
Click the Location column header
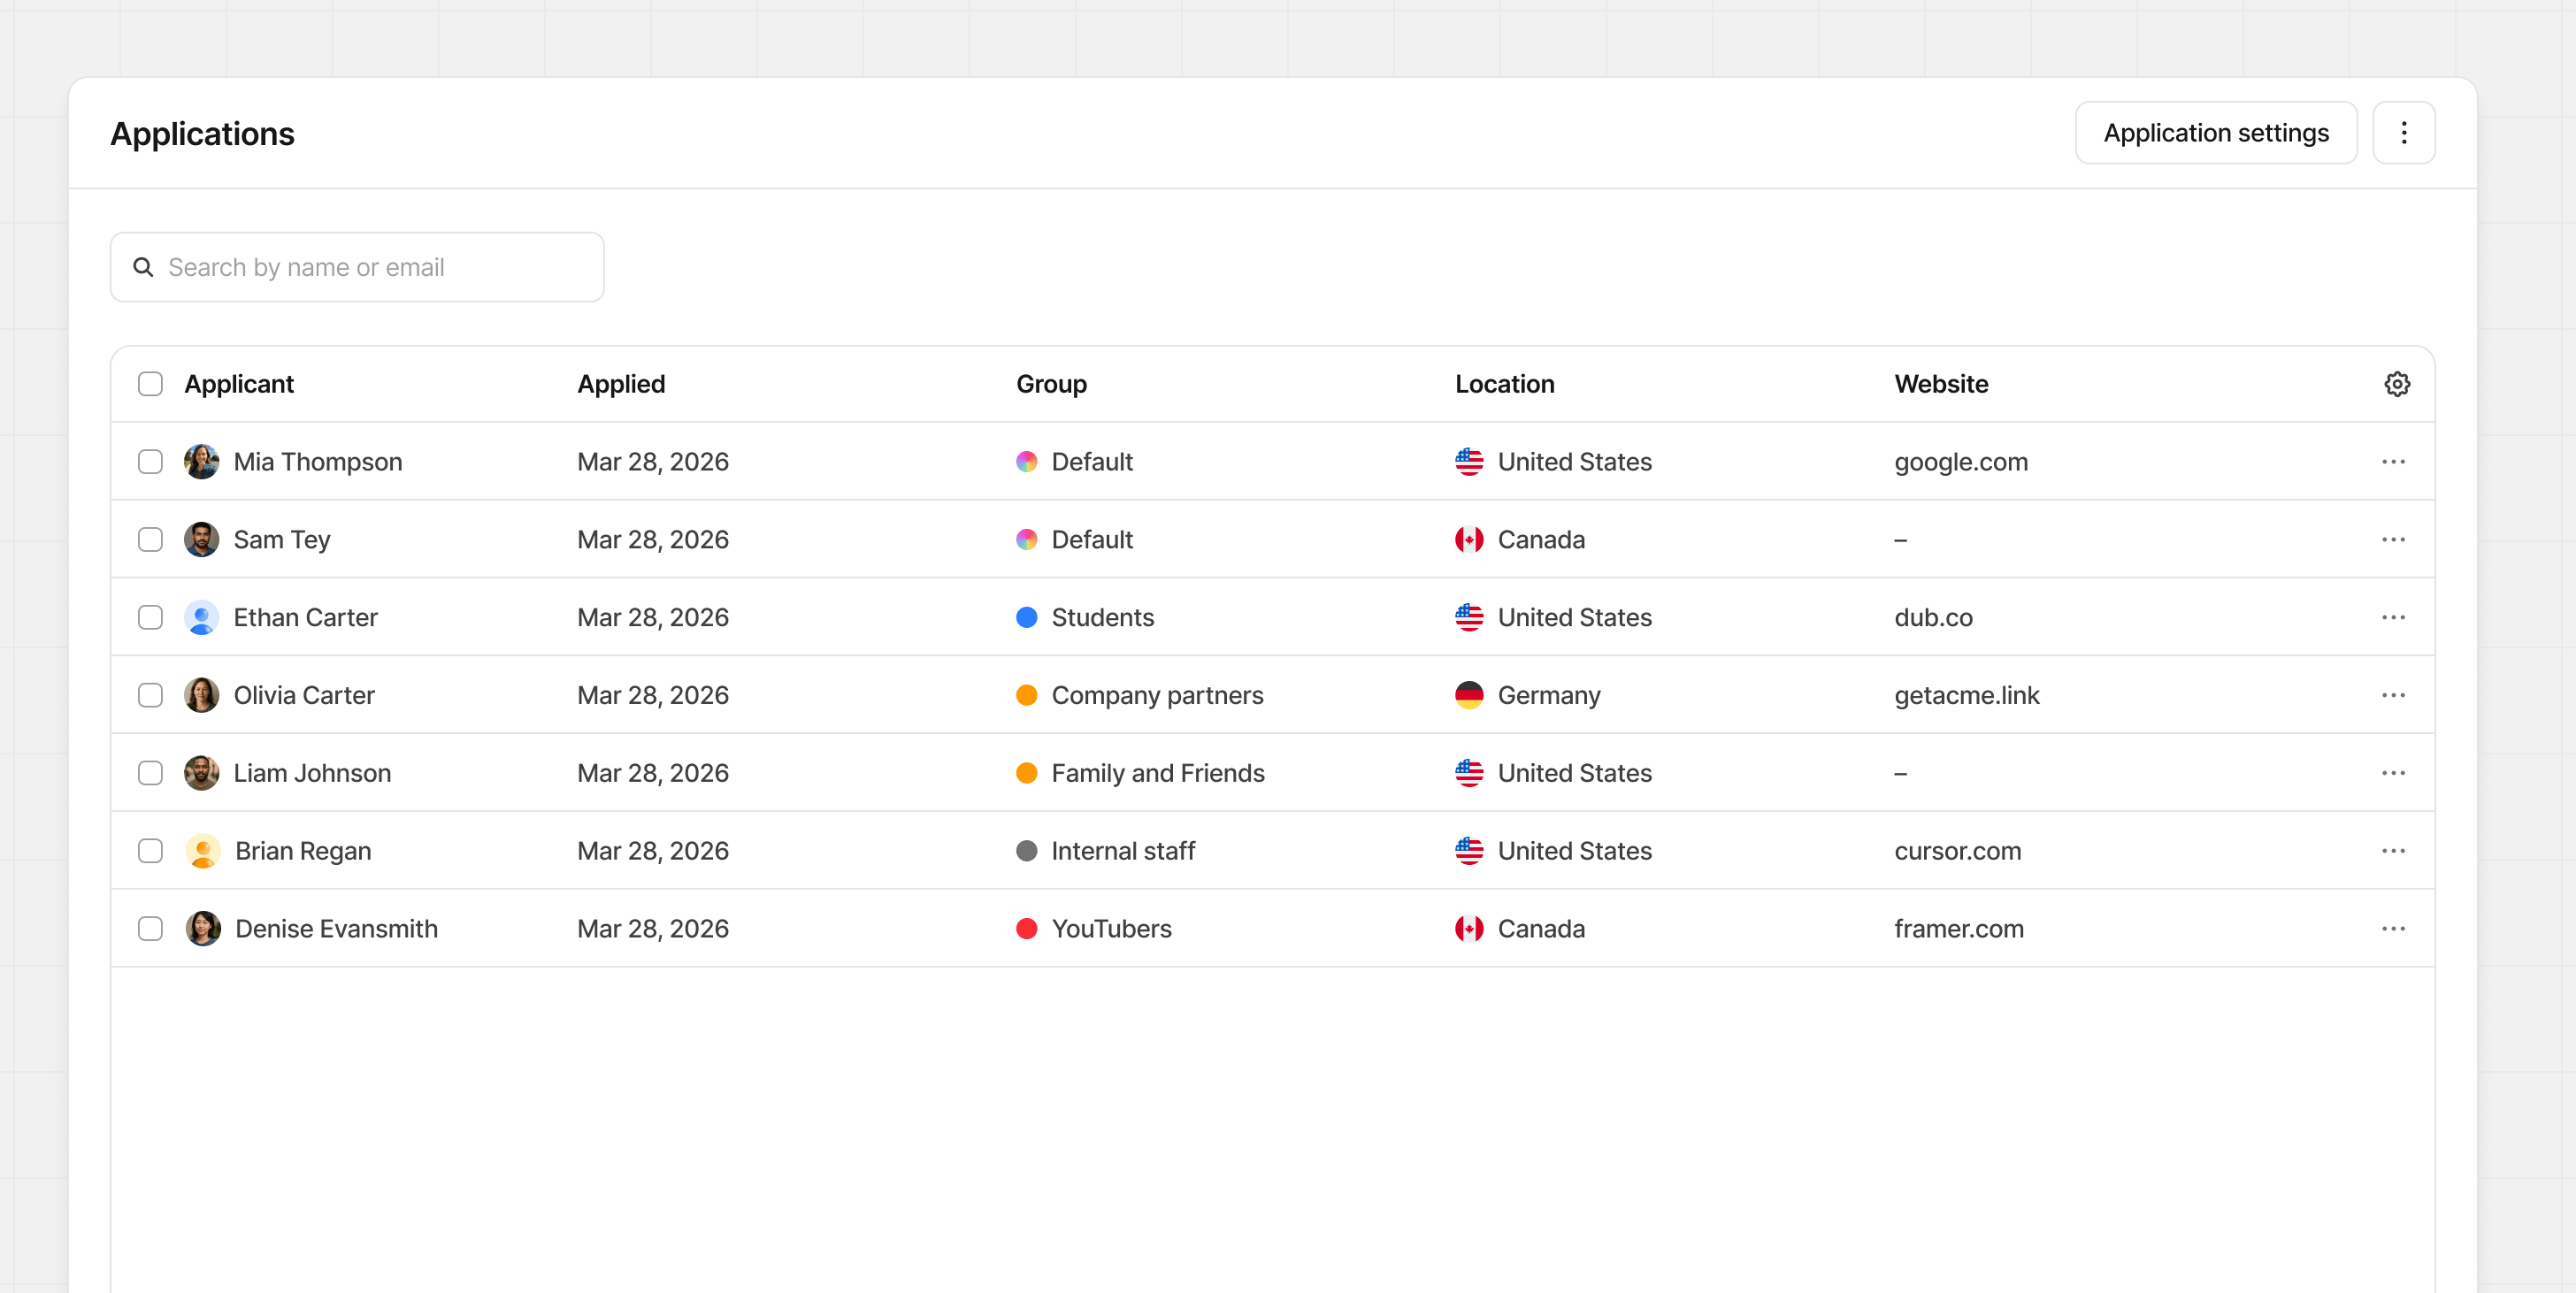(1504, 384)
